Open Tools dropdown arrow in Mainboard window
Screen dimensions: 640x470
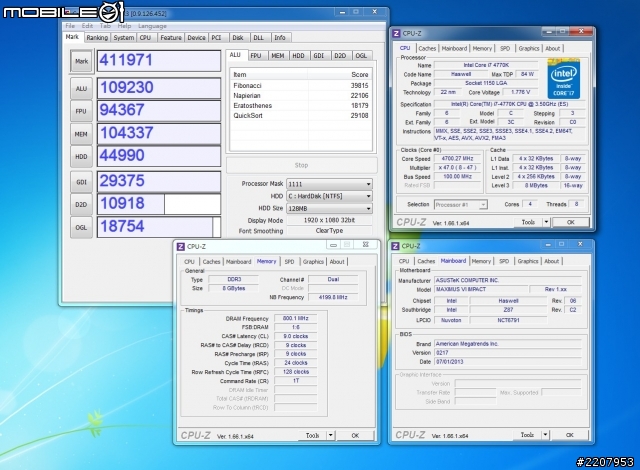pyautogui.click(x=545, y=435)
